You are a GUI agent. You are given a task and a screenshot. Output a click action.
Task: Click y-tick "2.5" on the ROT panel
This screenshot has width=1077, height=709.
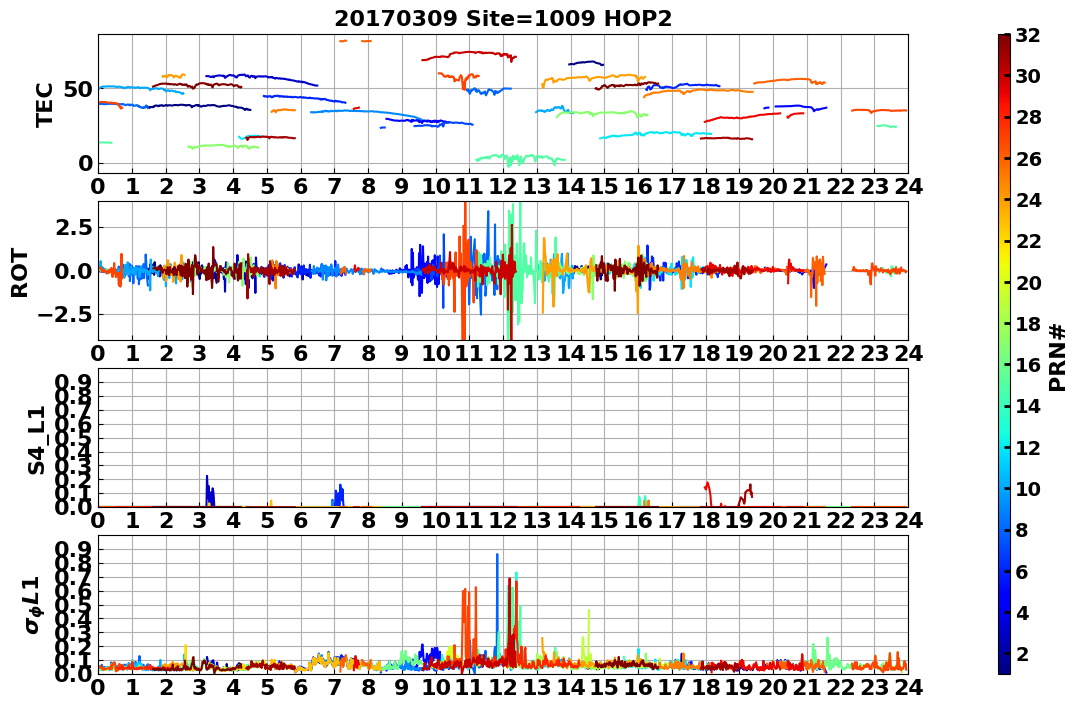75,227
